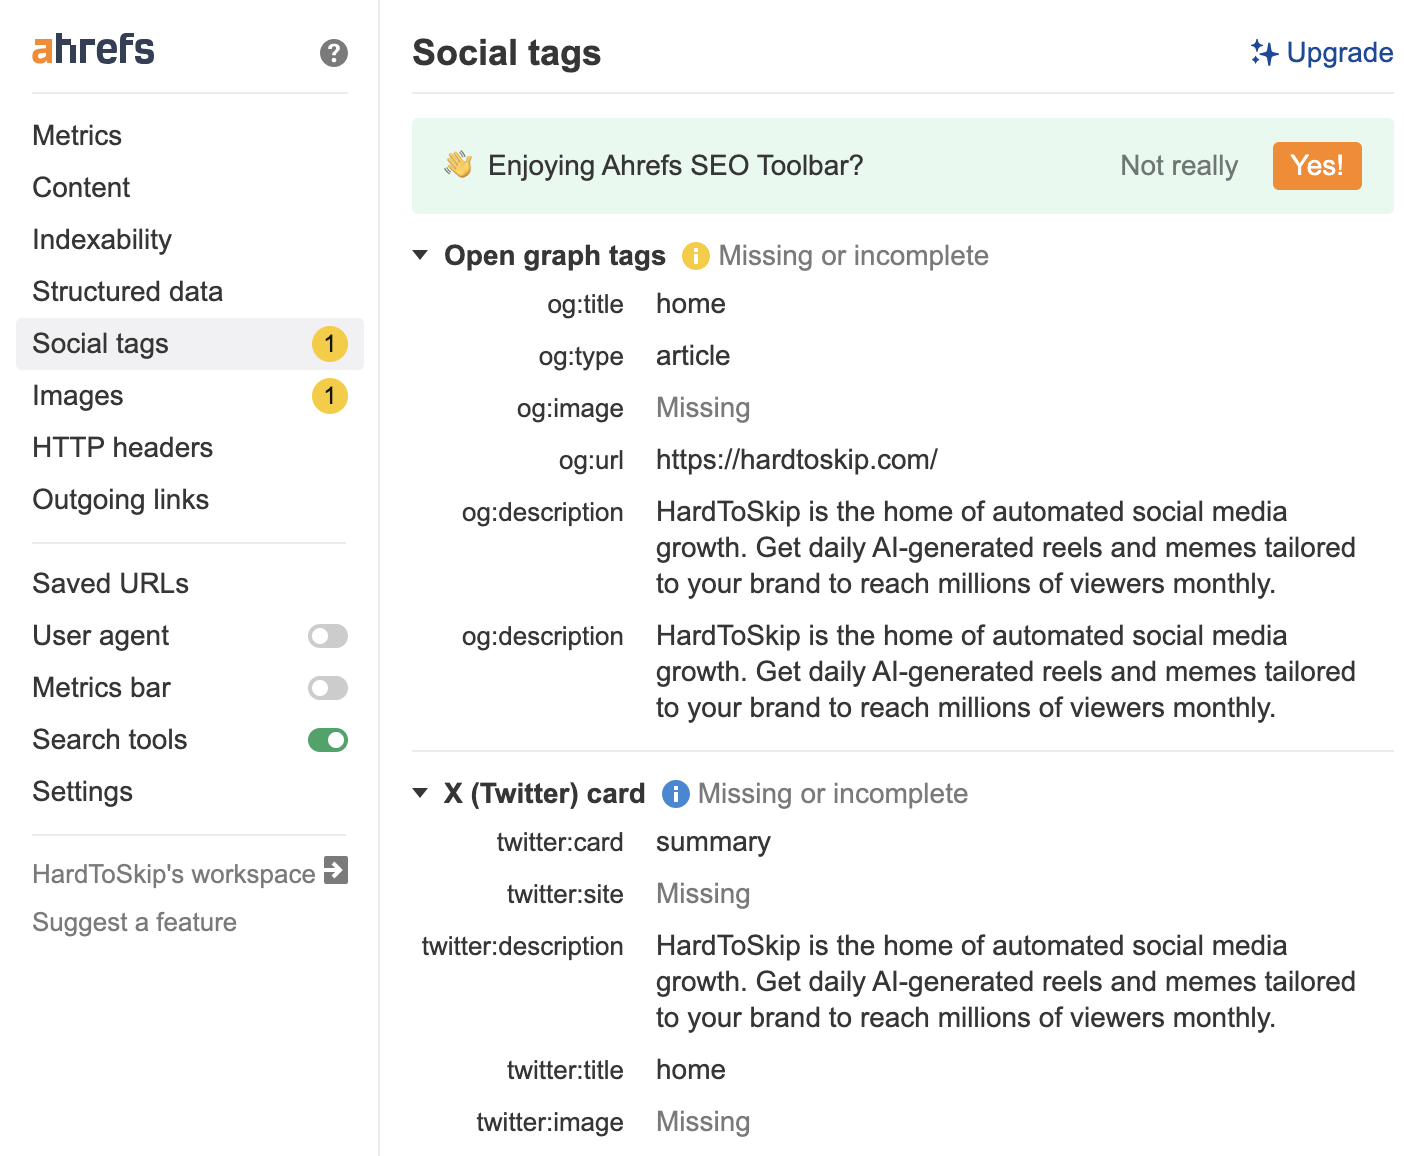Open the Settings section
Viewport: 1404px width, 1156px height.
pyautogui.click(x=83, y=792)
